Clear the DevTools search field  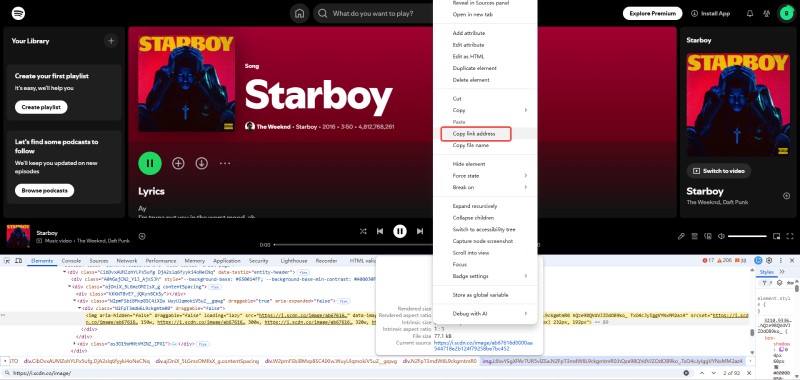pyautogui.click(x=686, y=373)
